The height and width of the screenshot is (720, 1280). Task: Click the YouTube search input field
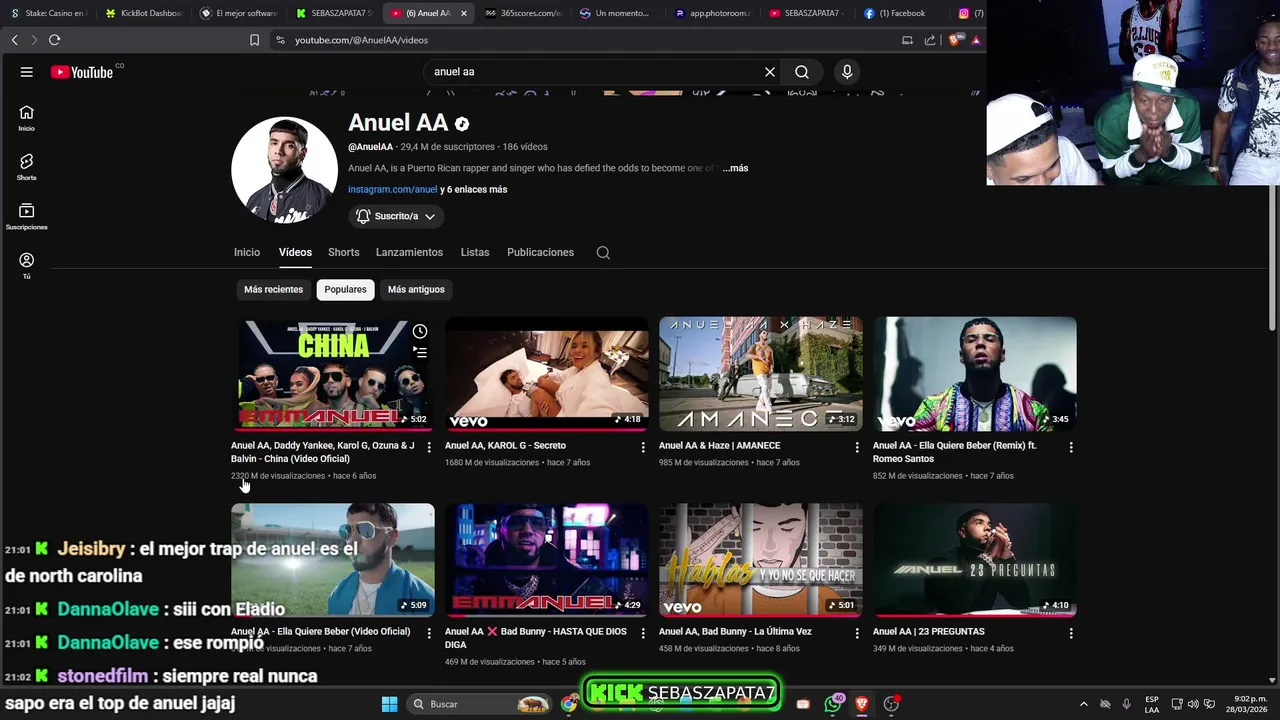(595, 72)
